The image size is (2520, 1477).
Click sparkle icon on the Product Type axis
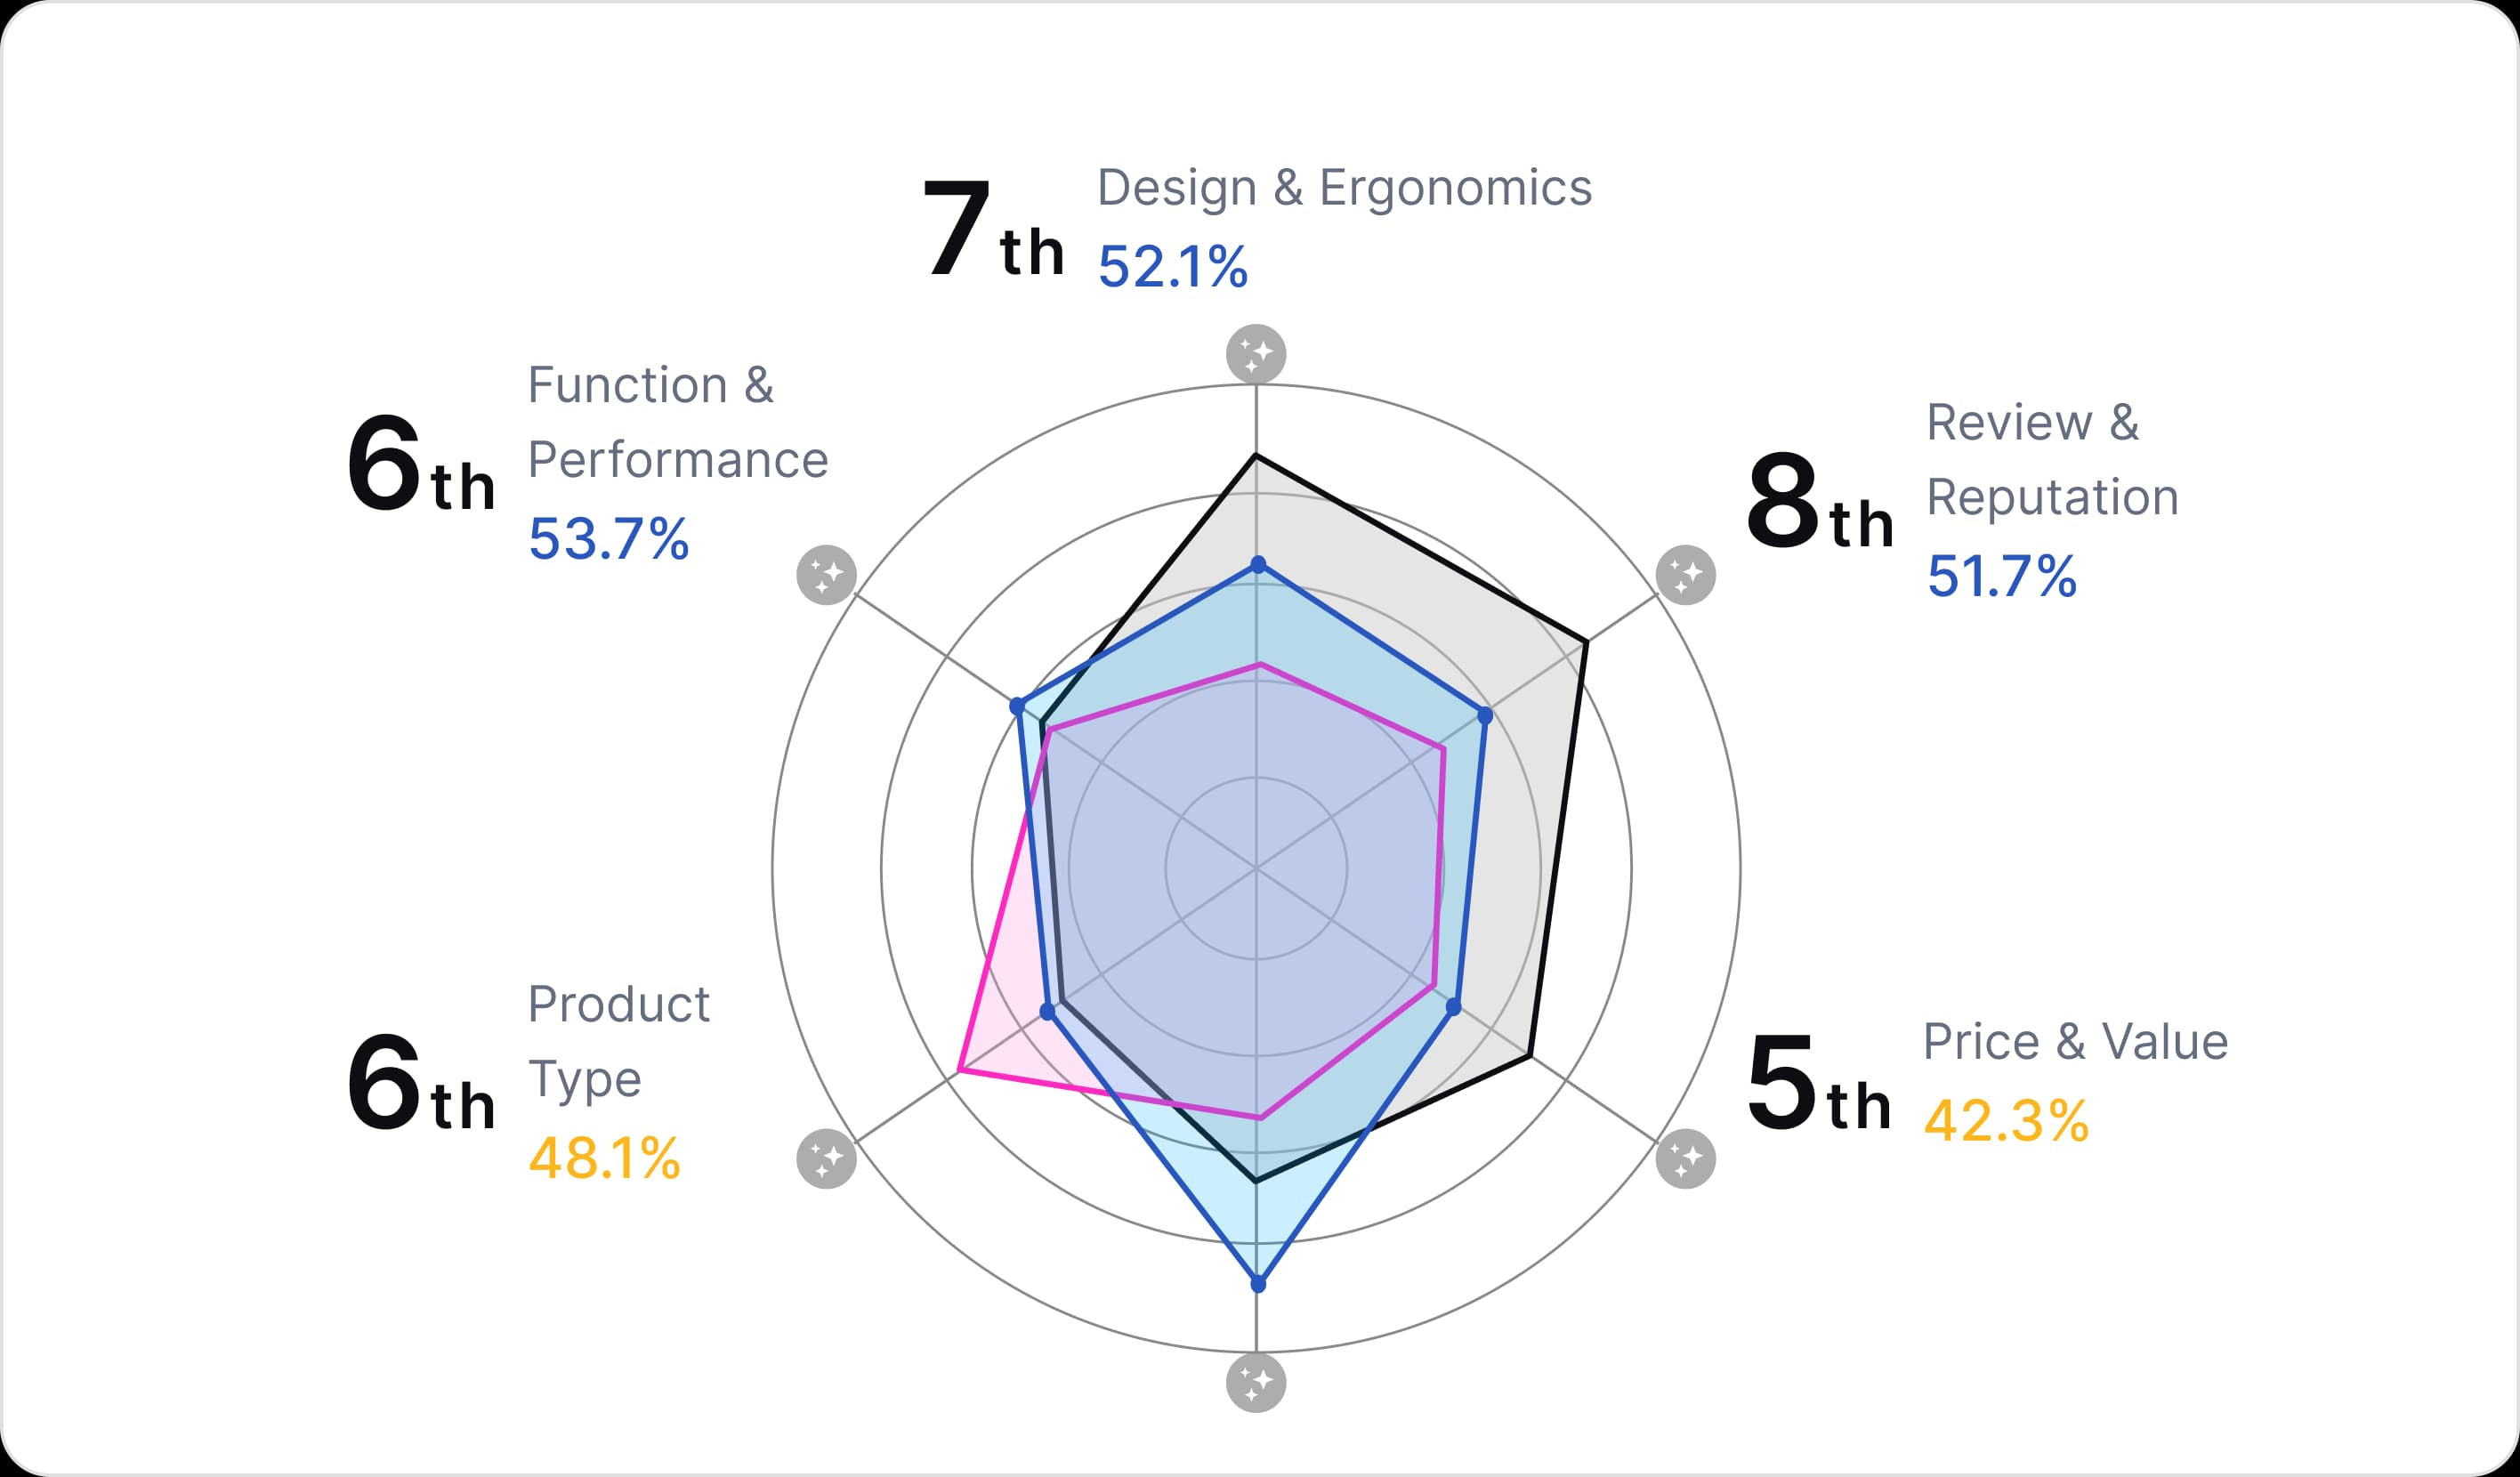[x=826, y=1159]
